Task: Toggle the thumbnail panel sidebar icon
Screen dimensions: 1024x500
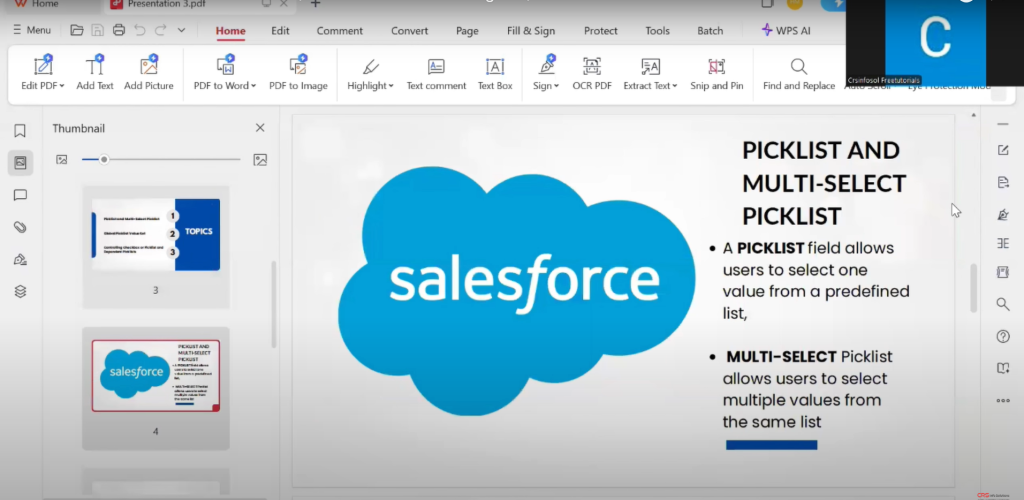Action: (x=20, y=163)
